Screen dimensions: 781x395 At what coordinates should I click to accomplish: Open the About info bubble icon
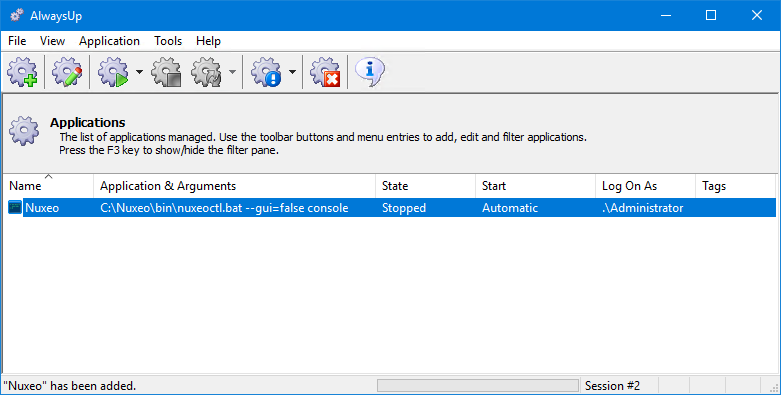[370, 73]
